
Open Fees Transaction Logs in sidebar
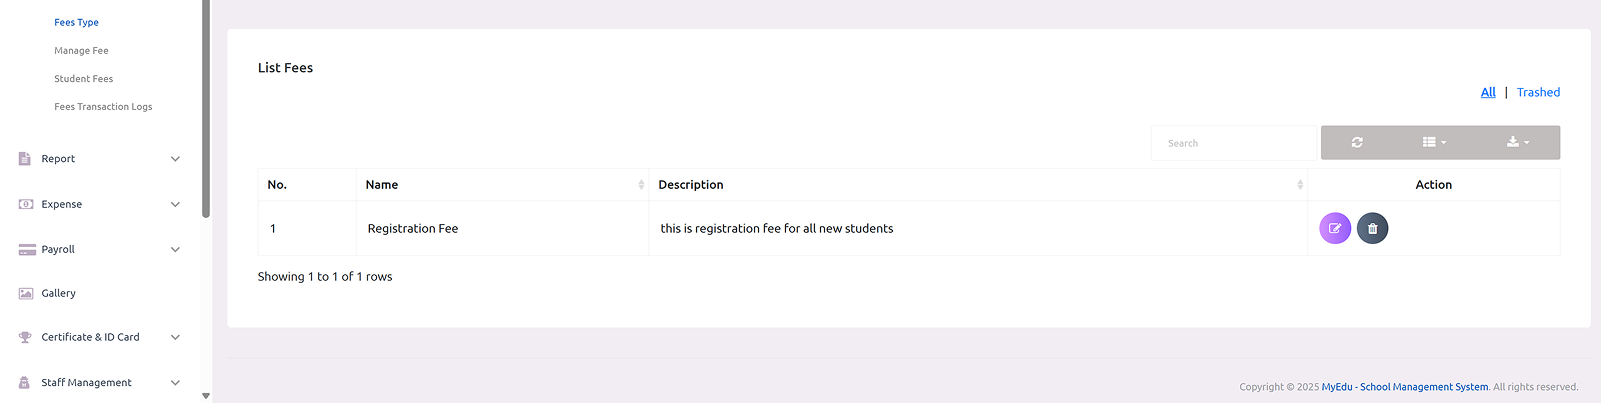coord(103,107)
